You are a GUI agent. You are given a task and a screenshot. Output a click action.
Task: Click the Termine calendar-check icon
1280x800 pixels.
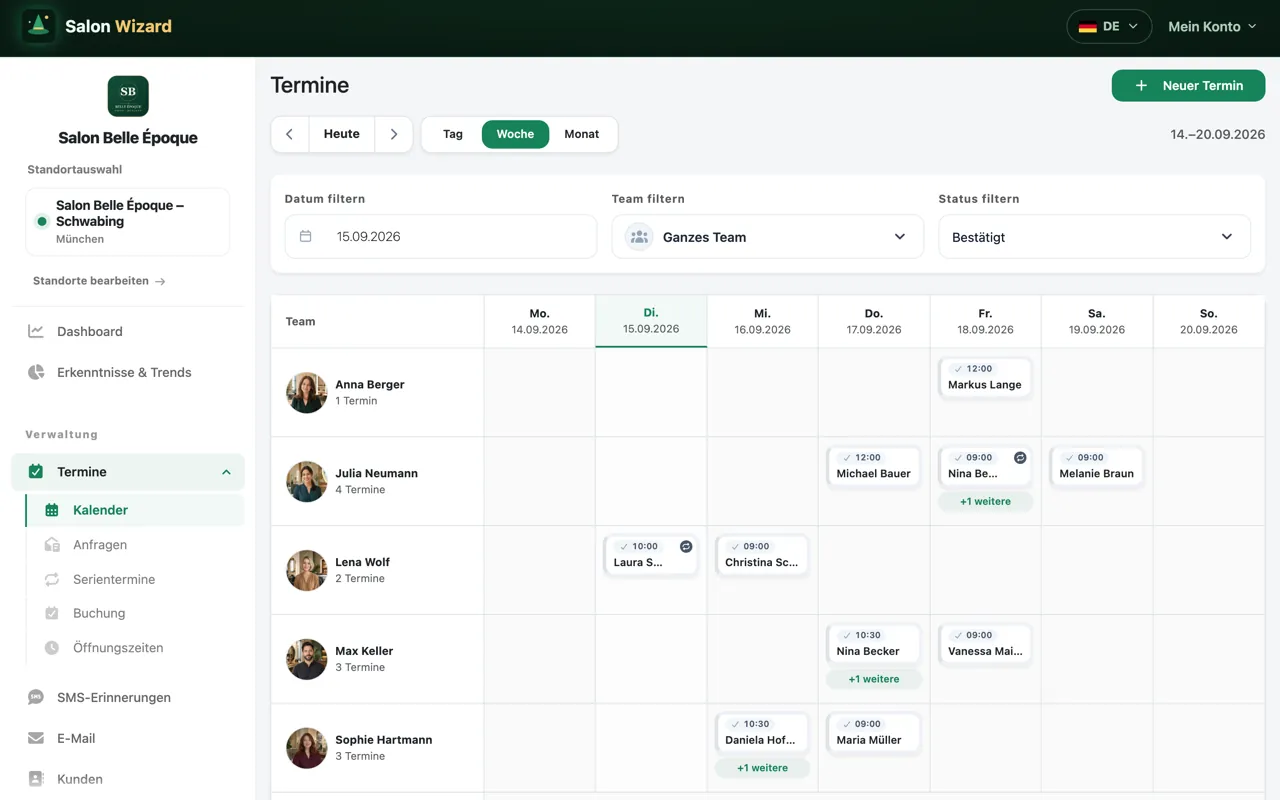pyautogui.click(x=36, y=472)
